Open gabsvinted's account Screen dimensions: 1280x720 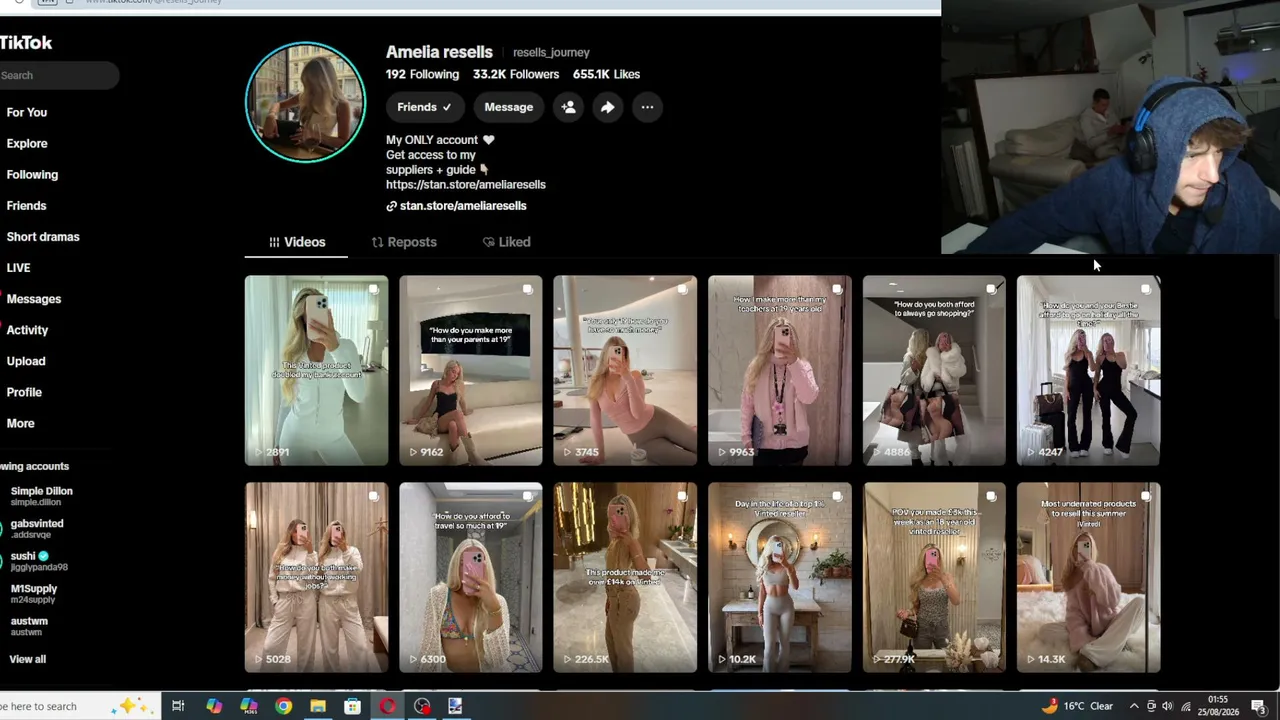(37, 529)
